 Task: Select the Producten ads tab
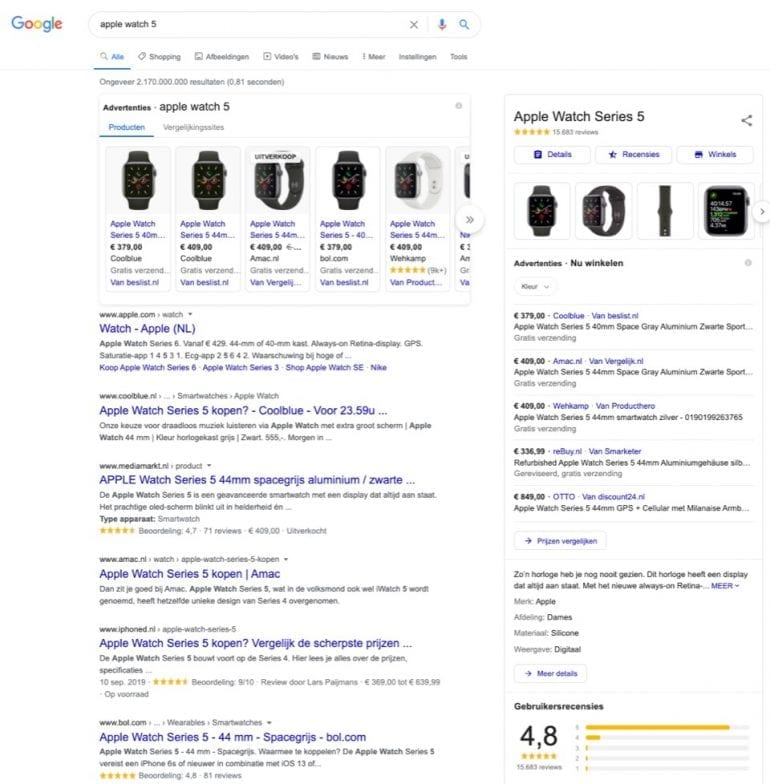tap(126, 127)
